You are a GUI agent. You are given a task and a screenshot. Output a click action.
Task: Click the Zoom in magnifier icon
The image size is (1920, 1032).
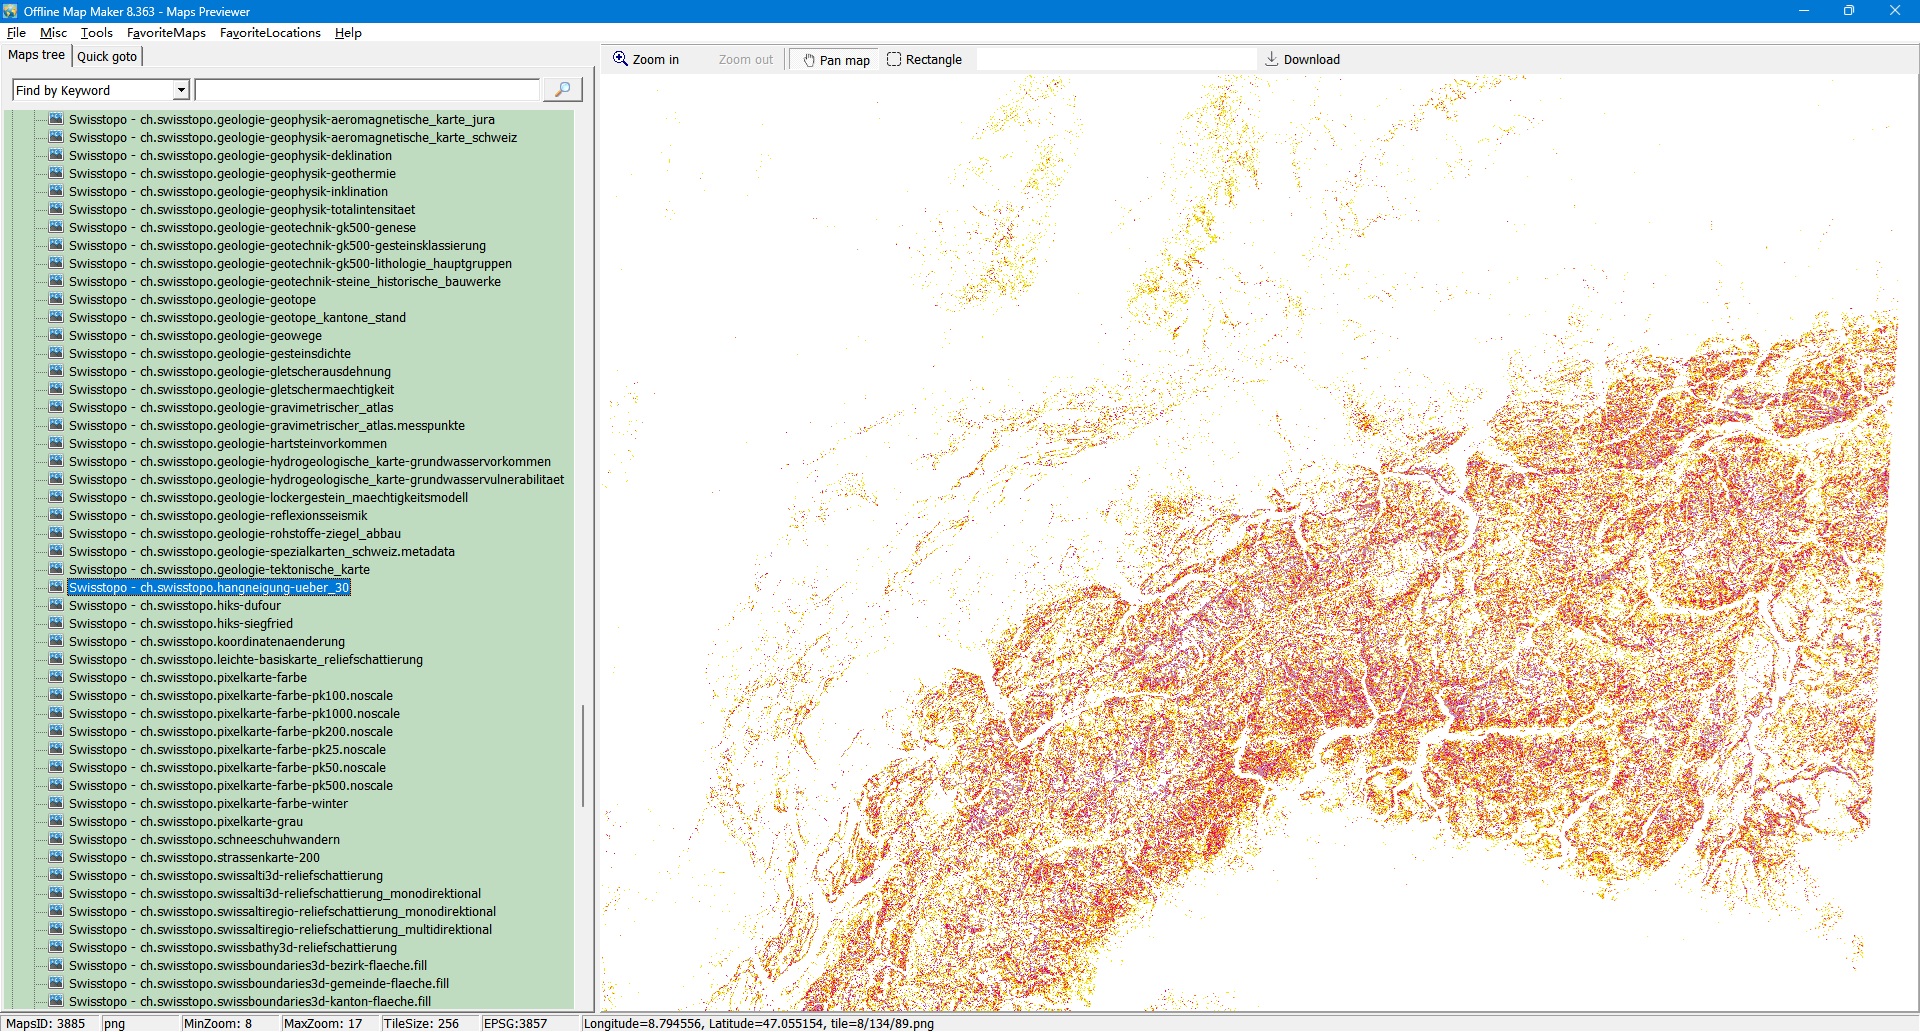tap(620, 59)
